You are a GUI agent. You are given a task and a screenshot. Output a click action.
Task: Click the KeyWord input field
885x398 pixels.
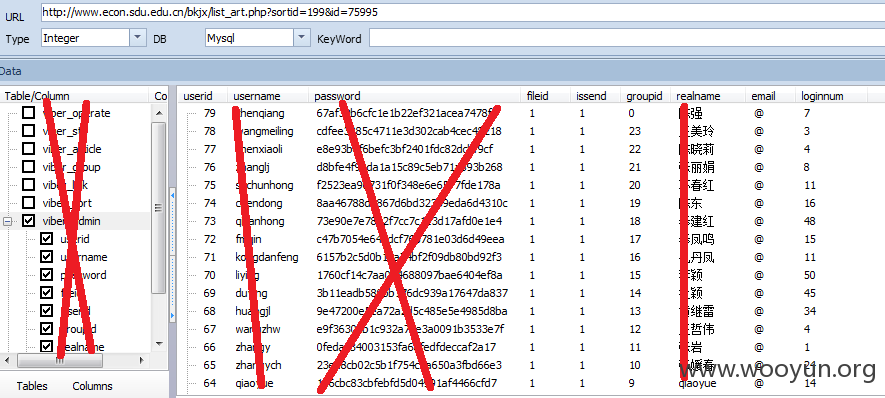[x=627, y=38]
